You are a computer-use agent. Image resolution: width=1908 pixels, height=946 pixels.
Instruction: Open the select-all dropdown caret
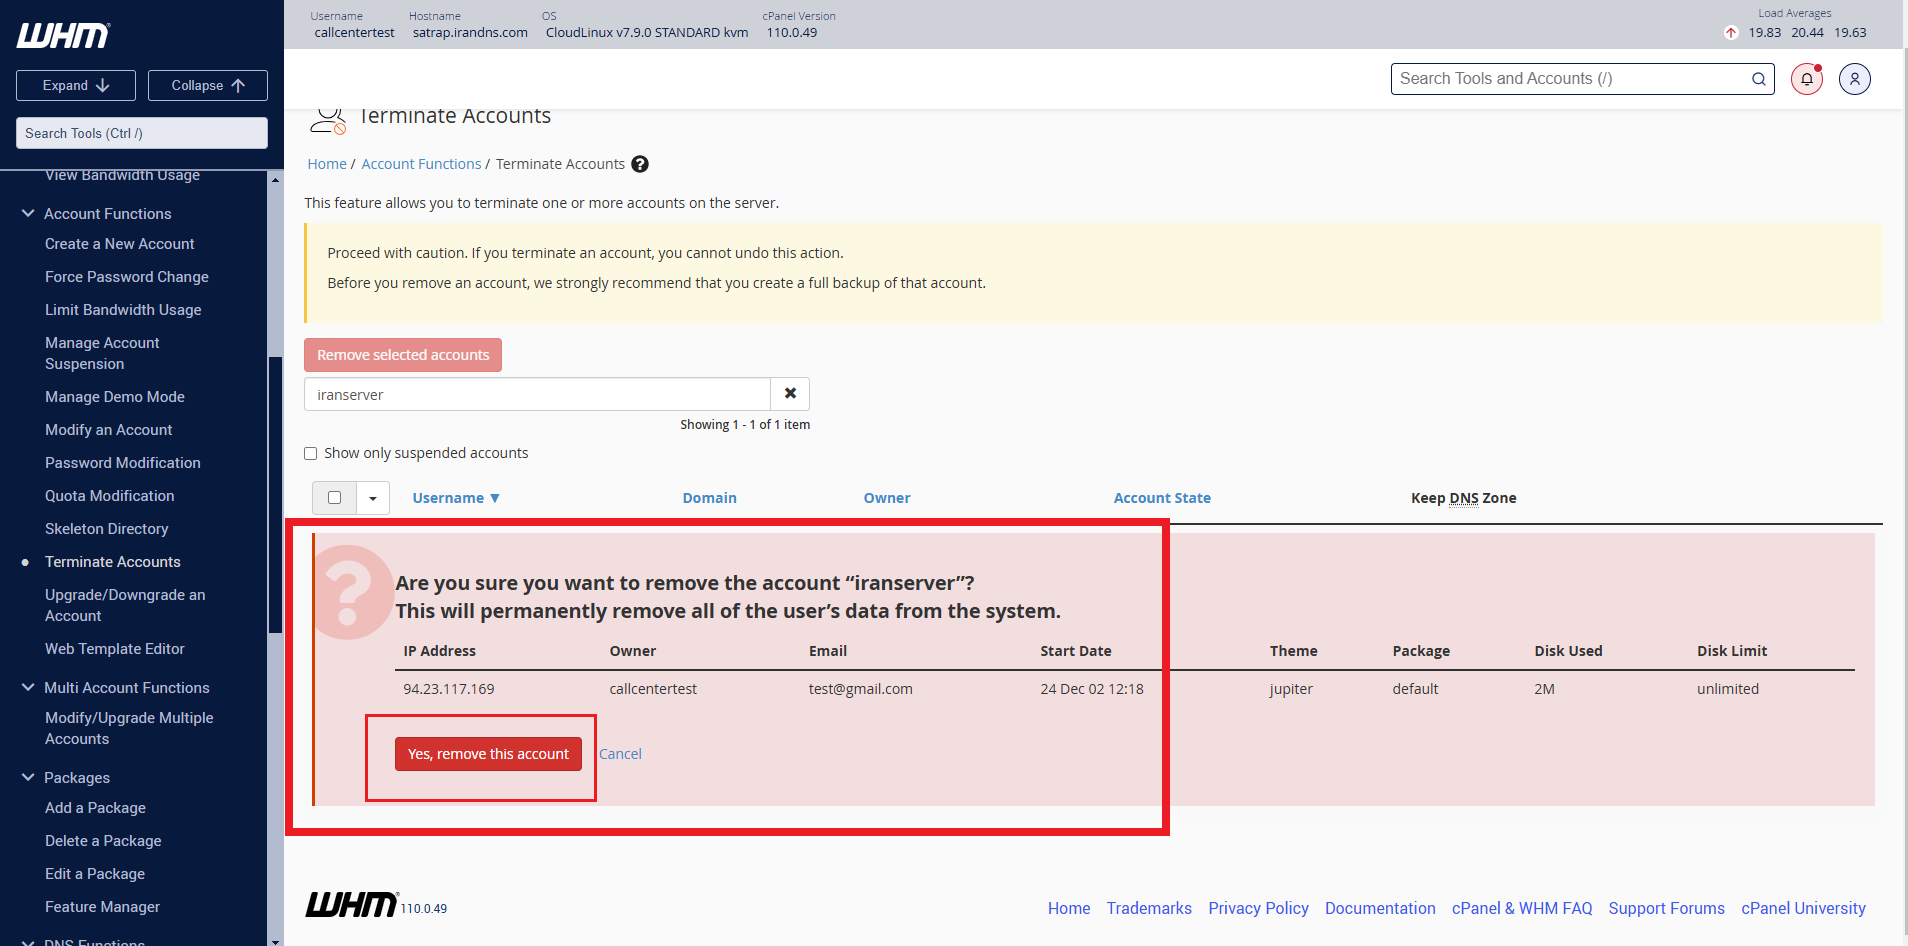tap(373, 498)
